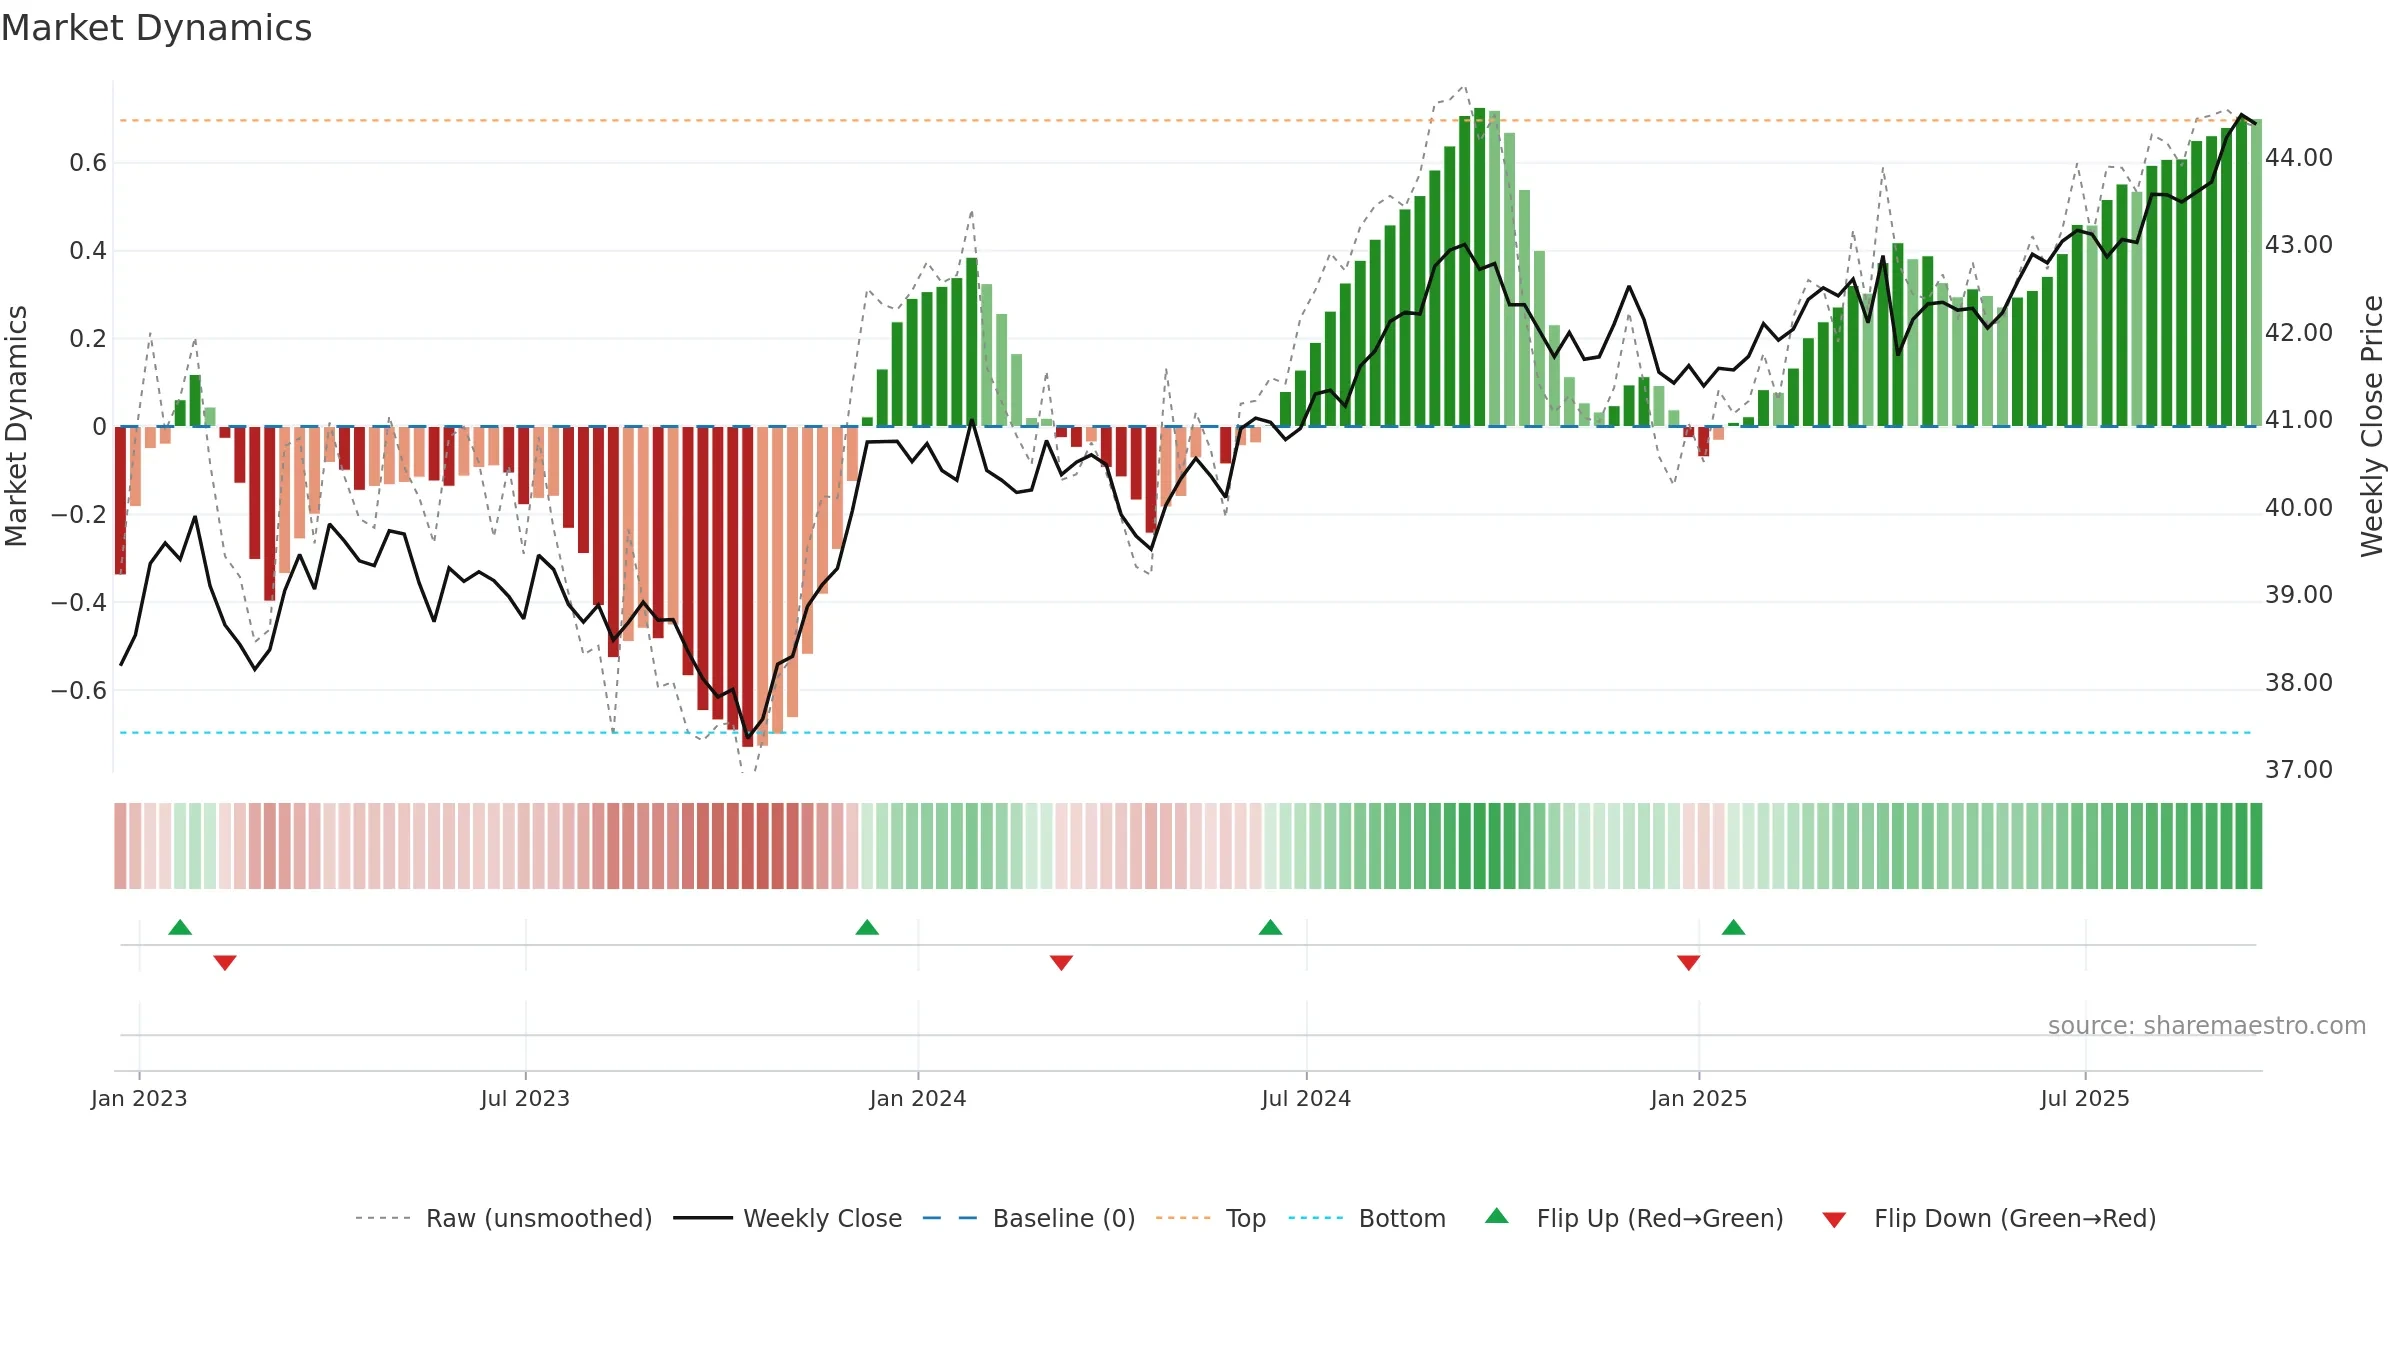
Task: Click the Flip Down (Green→Red) legend entry
Action: pyautogui.click(x=1988, y=1218)
